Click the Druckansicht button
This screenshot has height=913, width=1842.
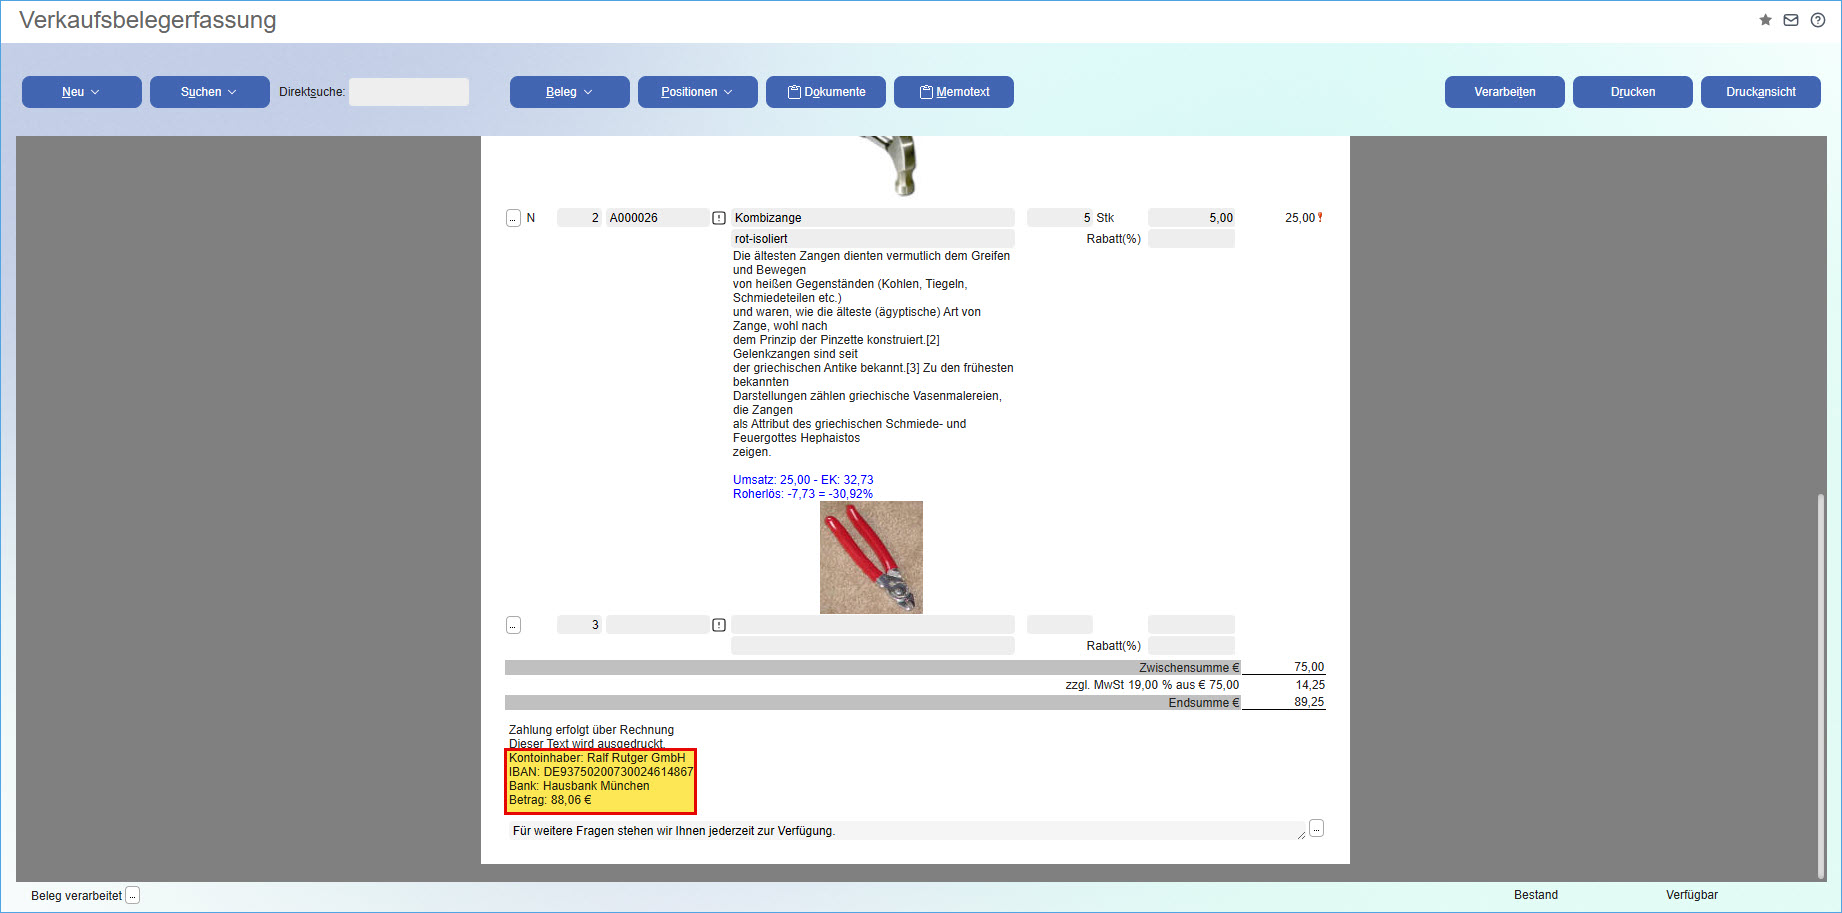coord(1760,92)
